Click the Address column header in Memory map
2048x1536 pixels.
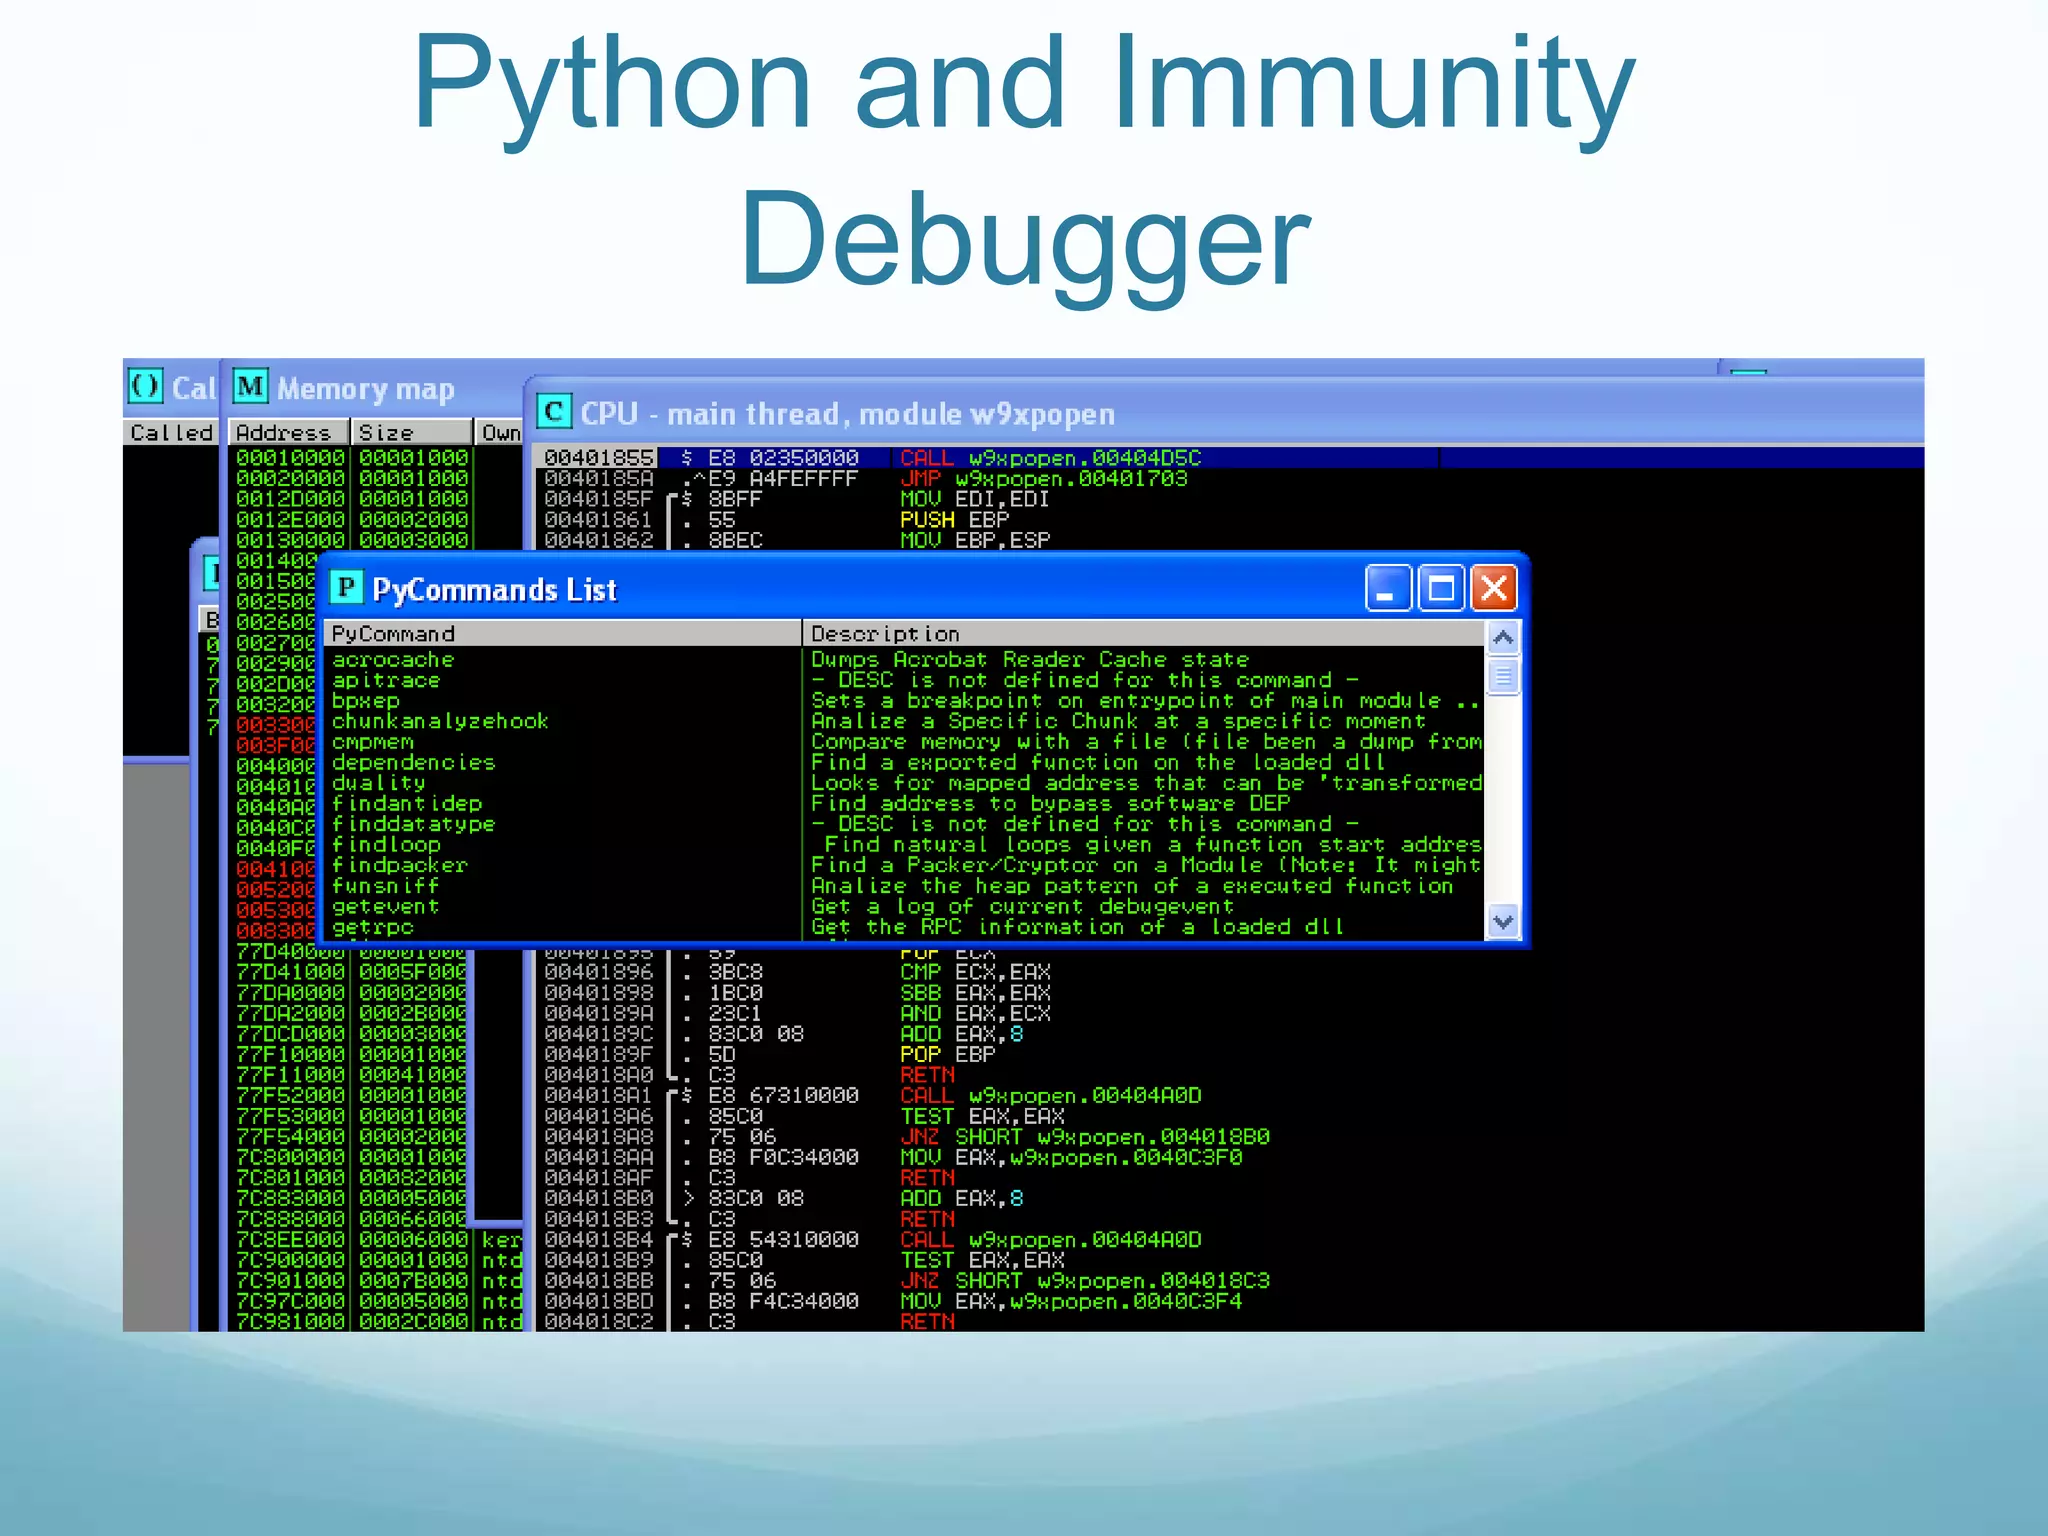(x=289, y=432)
